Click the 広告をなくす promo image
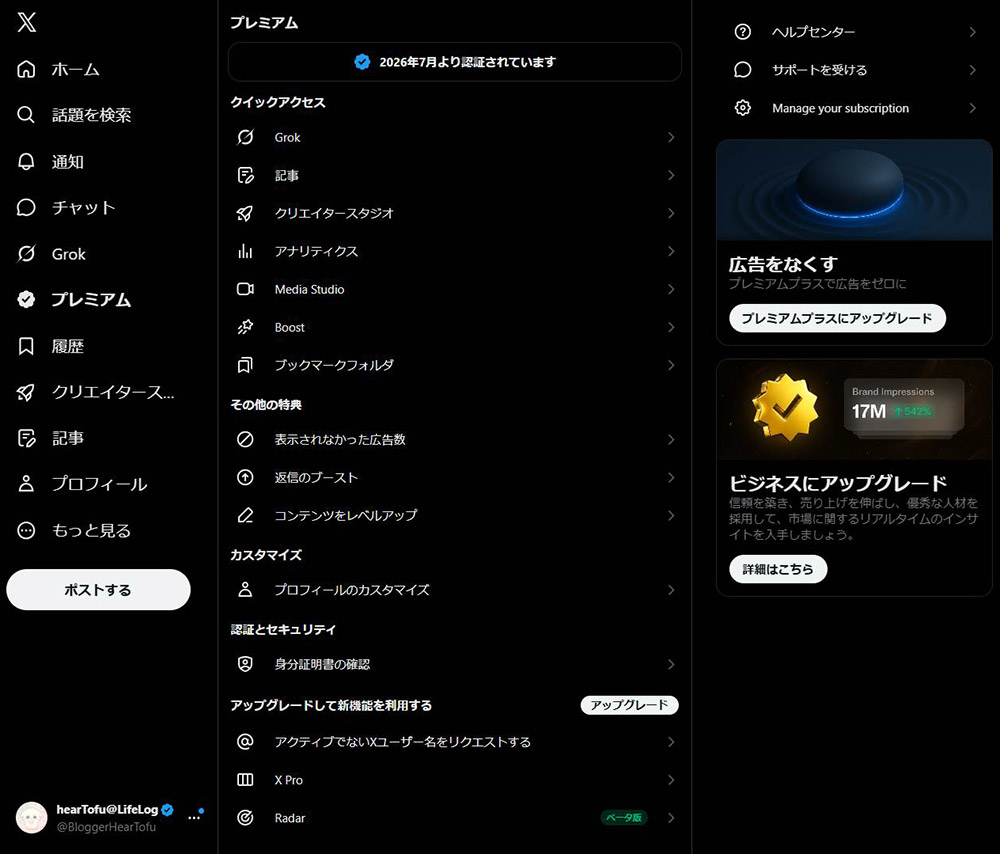 [854, 190]
